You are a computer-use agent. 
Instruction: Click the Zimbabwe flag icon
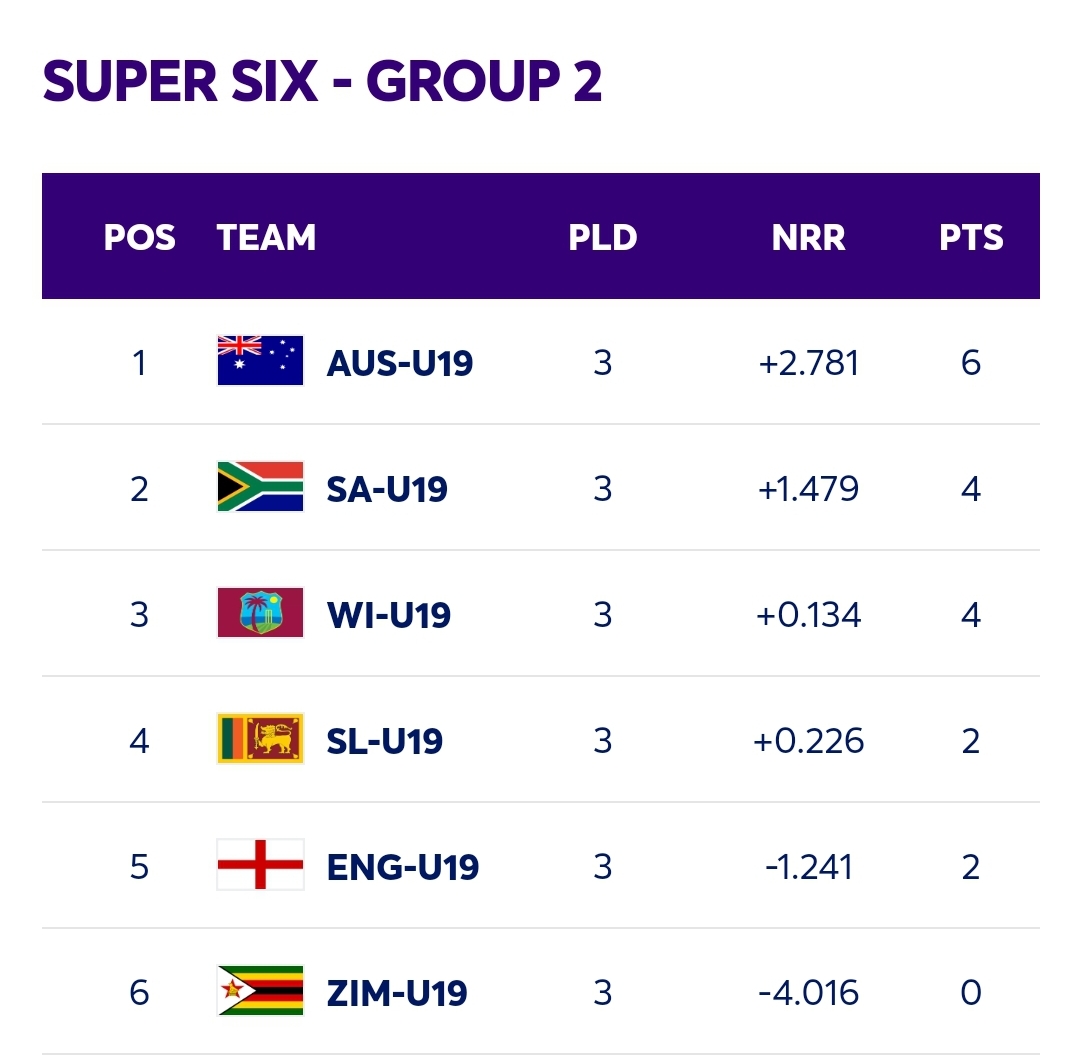click(260, 991)
